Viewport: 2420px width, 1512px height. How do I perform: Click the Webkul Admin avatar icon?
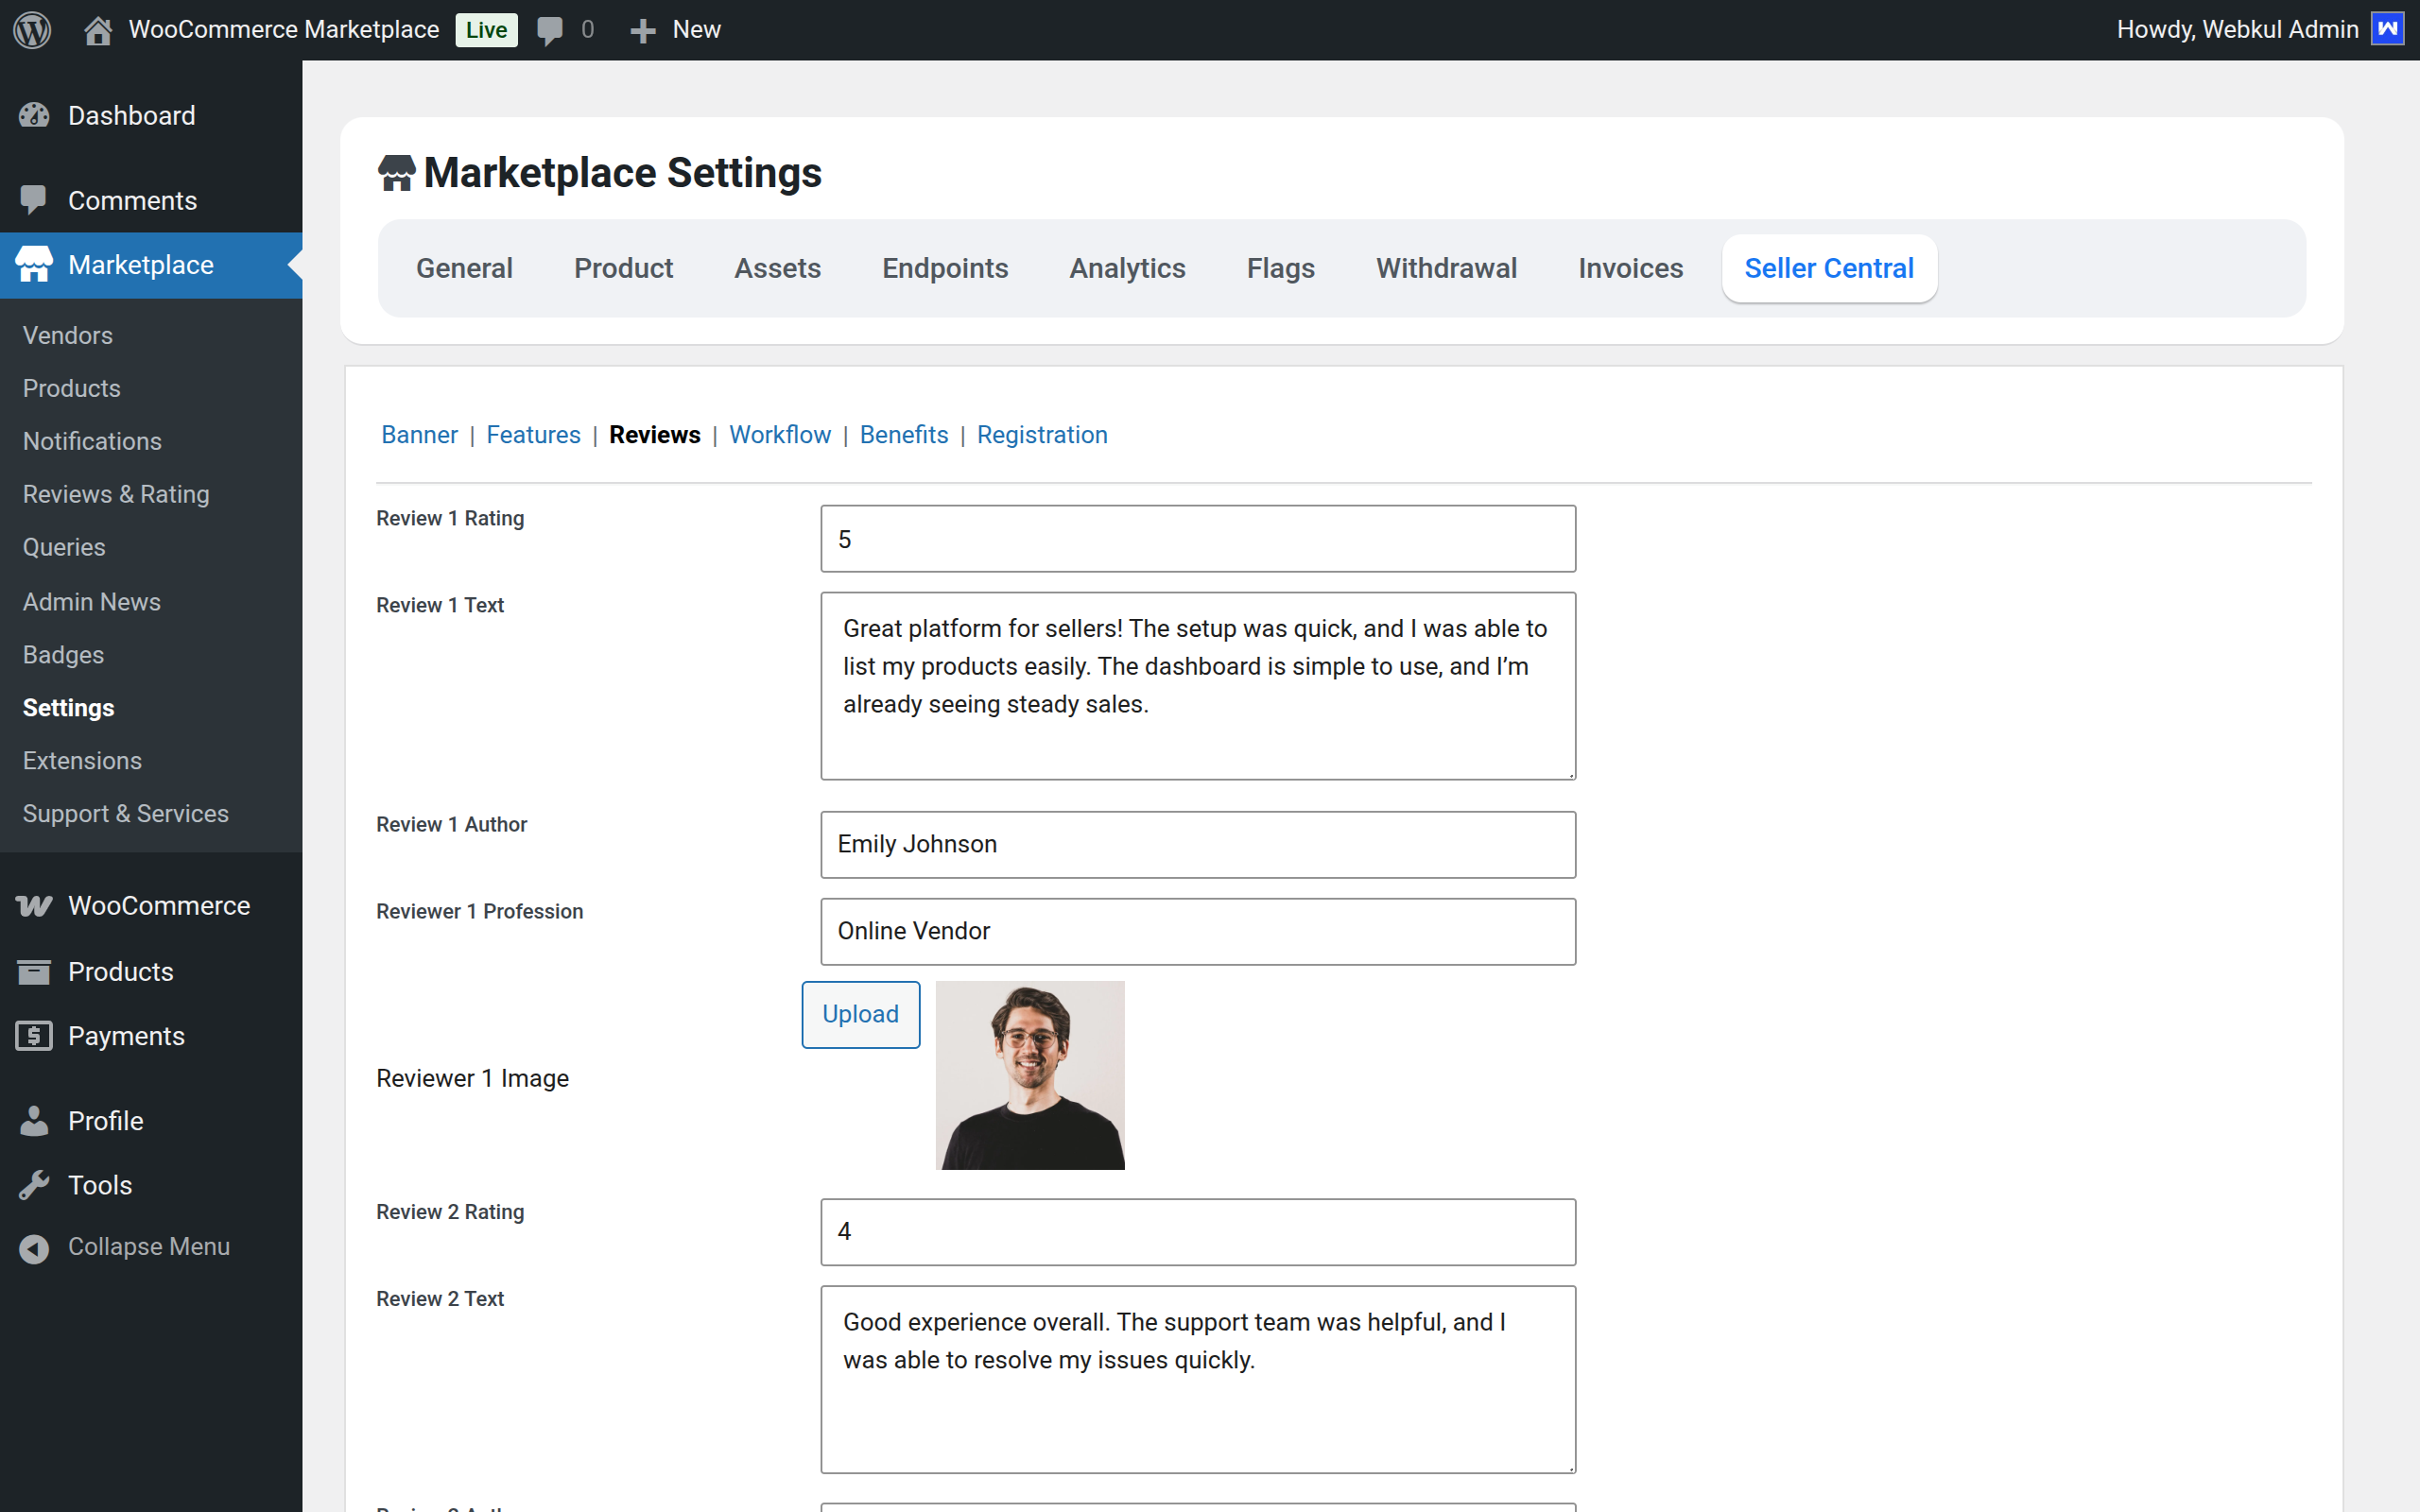pyautogui.click(x=2389, y=29)
